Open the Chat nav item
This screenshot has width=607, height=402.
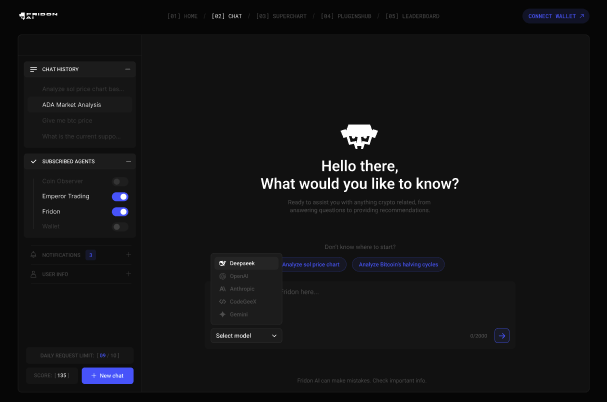pyautogui.click(x=227, y=16)
